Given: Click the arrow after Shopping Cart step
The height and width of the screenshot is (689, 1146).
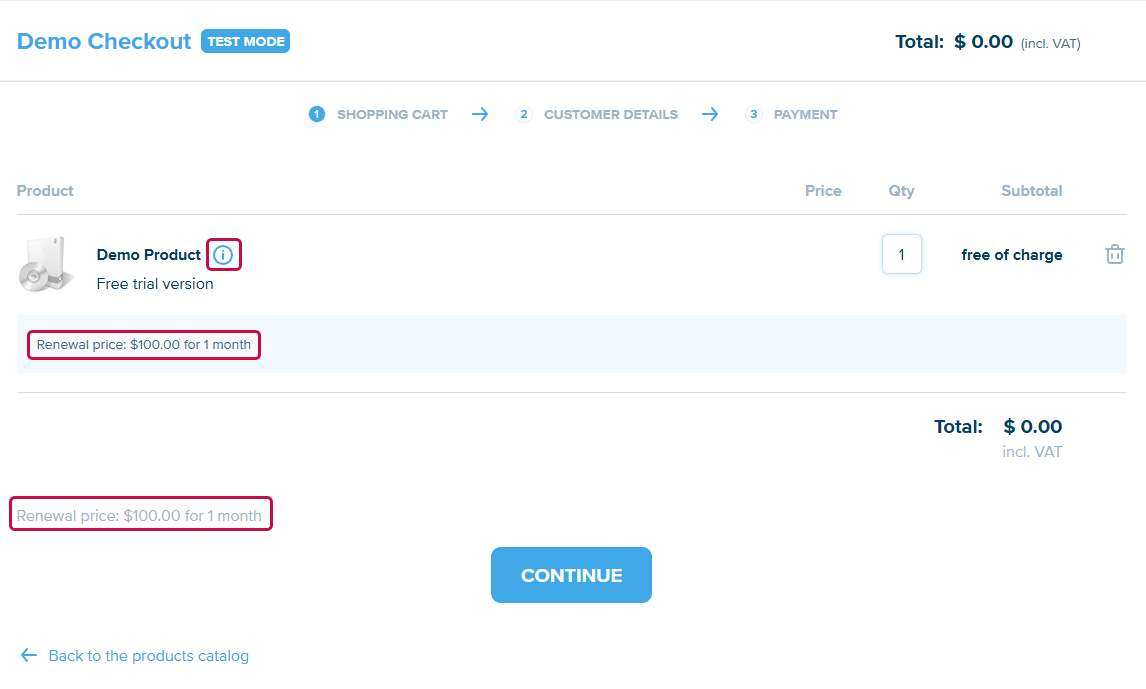Looking at the screenshot, I should click(x=480, y=114).
